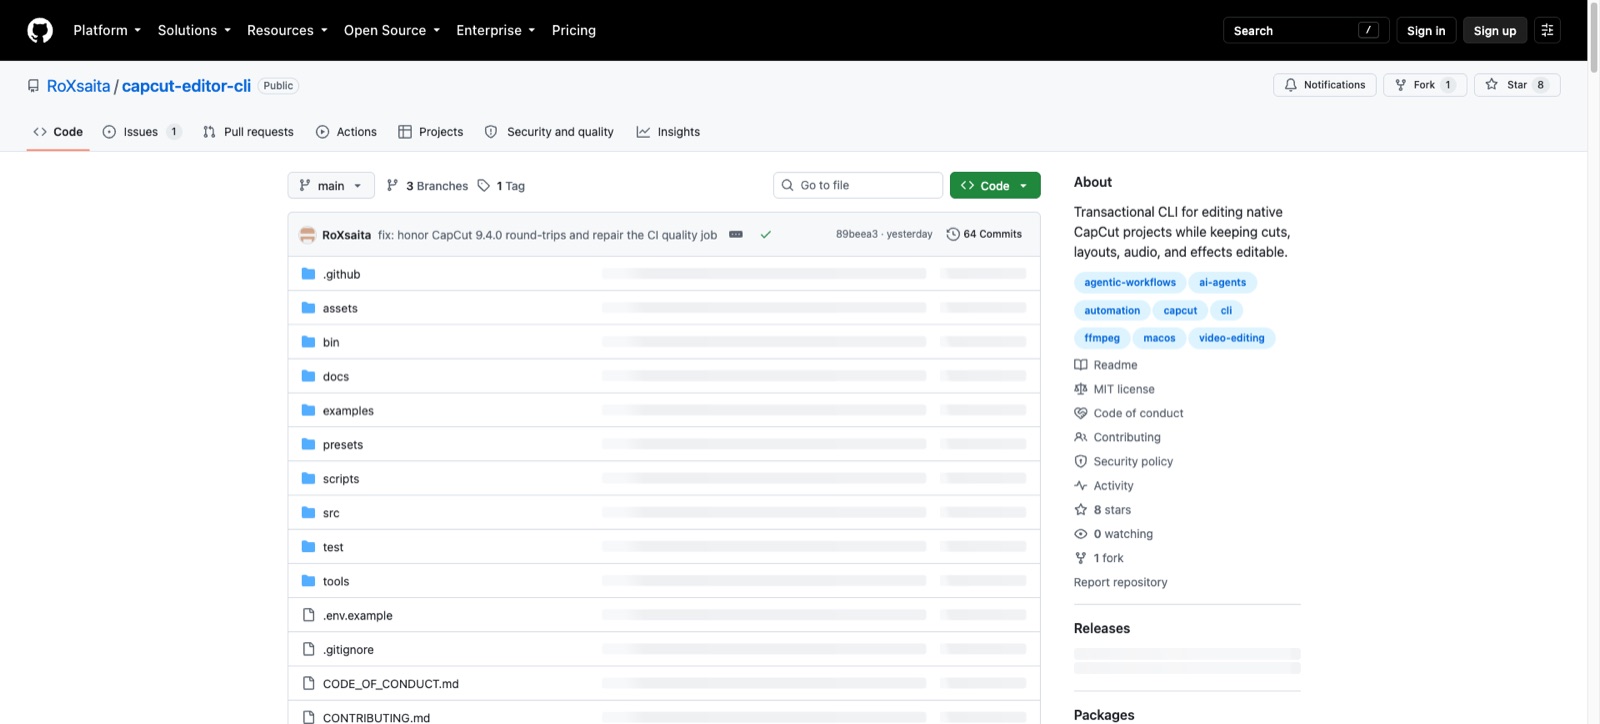Viewport: 1600px width, 724px height.
Task: Click the Notifications bell button
Action: pos(1325,85)
